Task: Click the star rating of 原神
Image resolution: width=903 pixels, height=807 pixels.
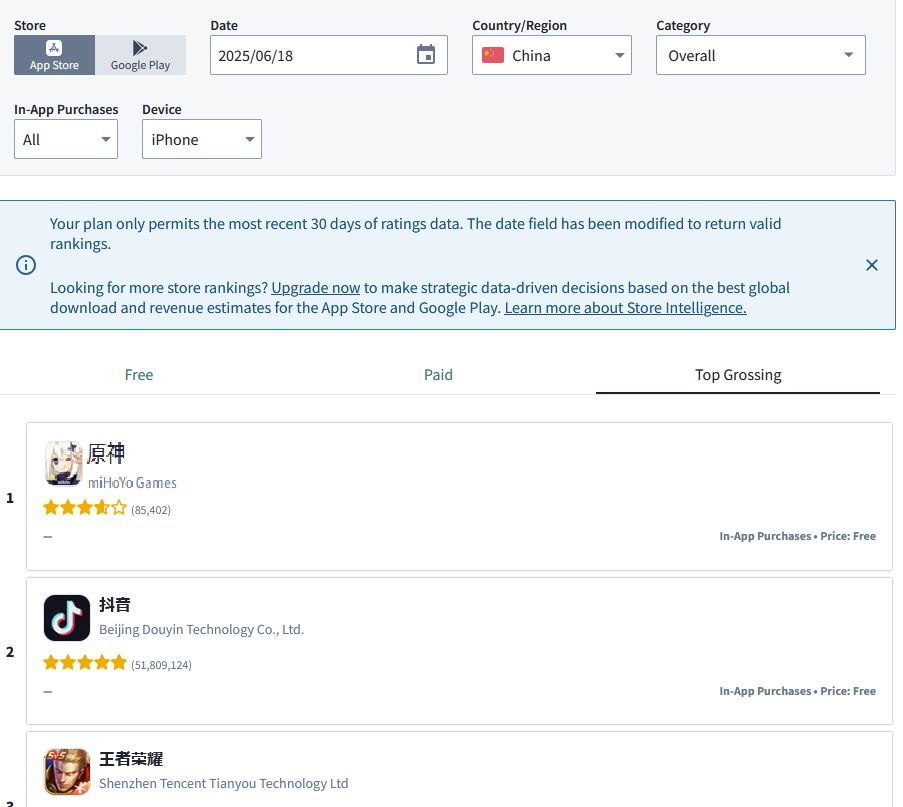Action: [x=85, y=508]
